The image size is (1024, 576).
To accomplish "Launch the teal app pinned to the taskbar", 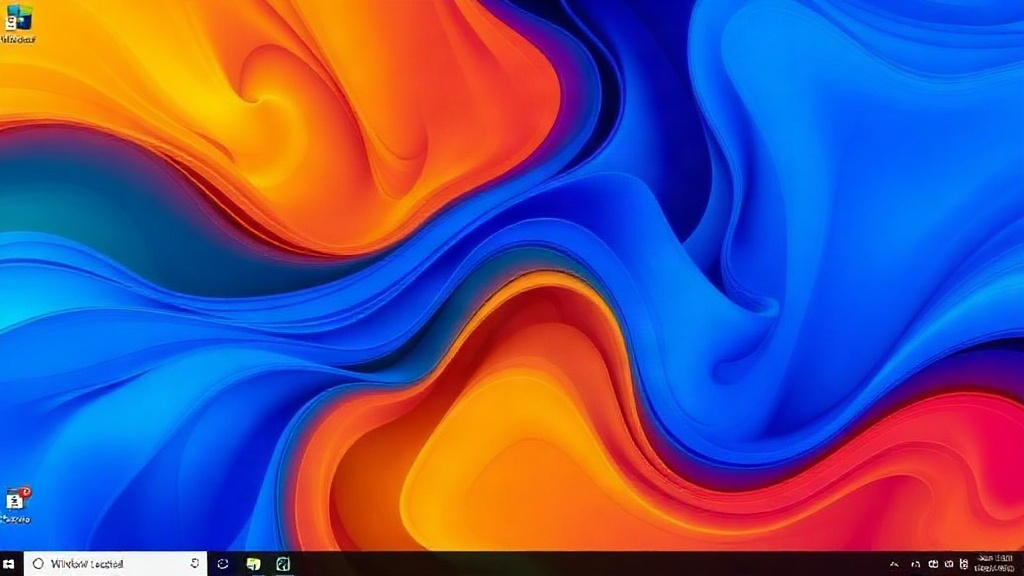I will pos(283,564).
